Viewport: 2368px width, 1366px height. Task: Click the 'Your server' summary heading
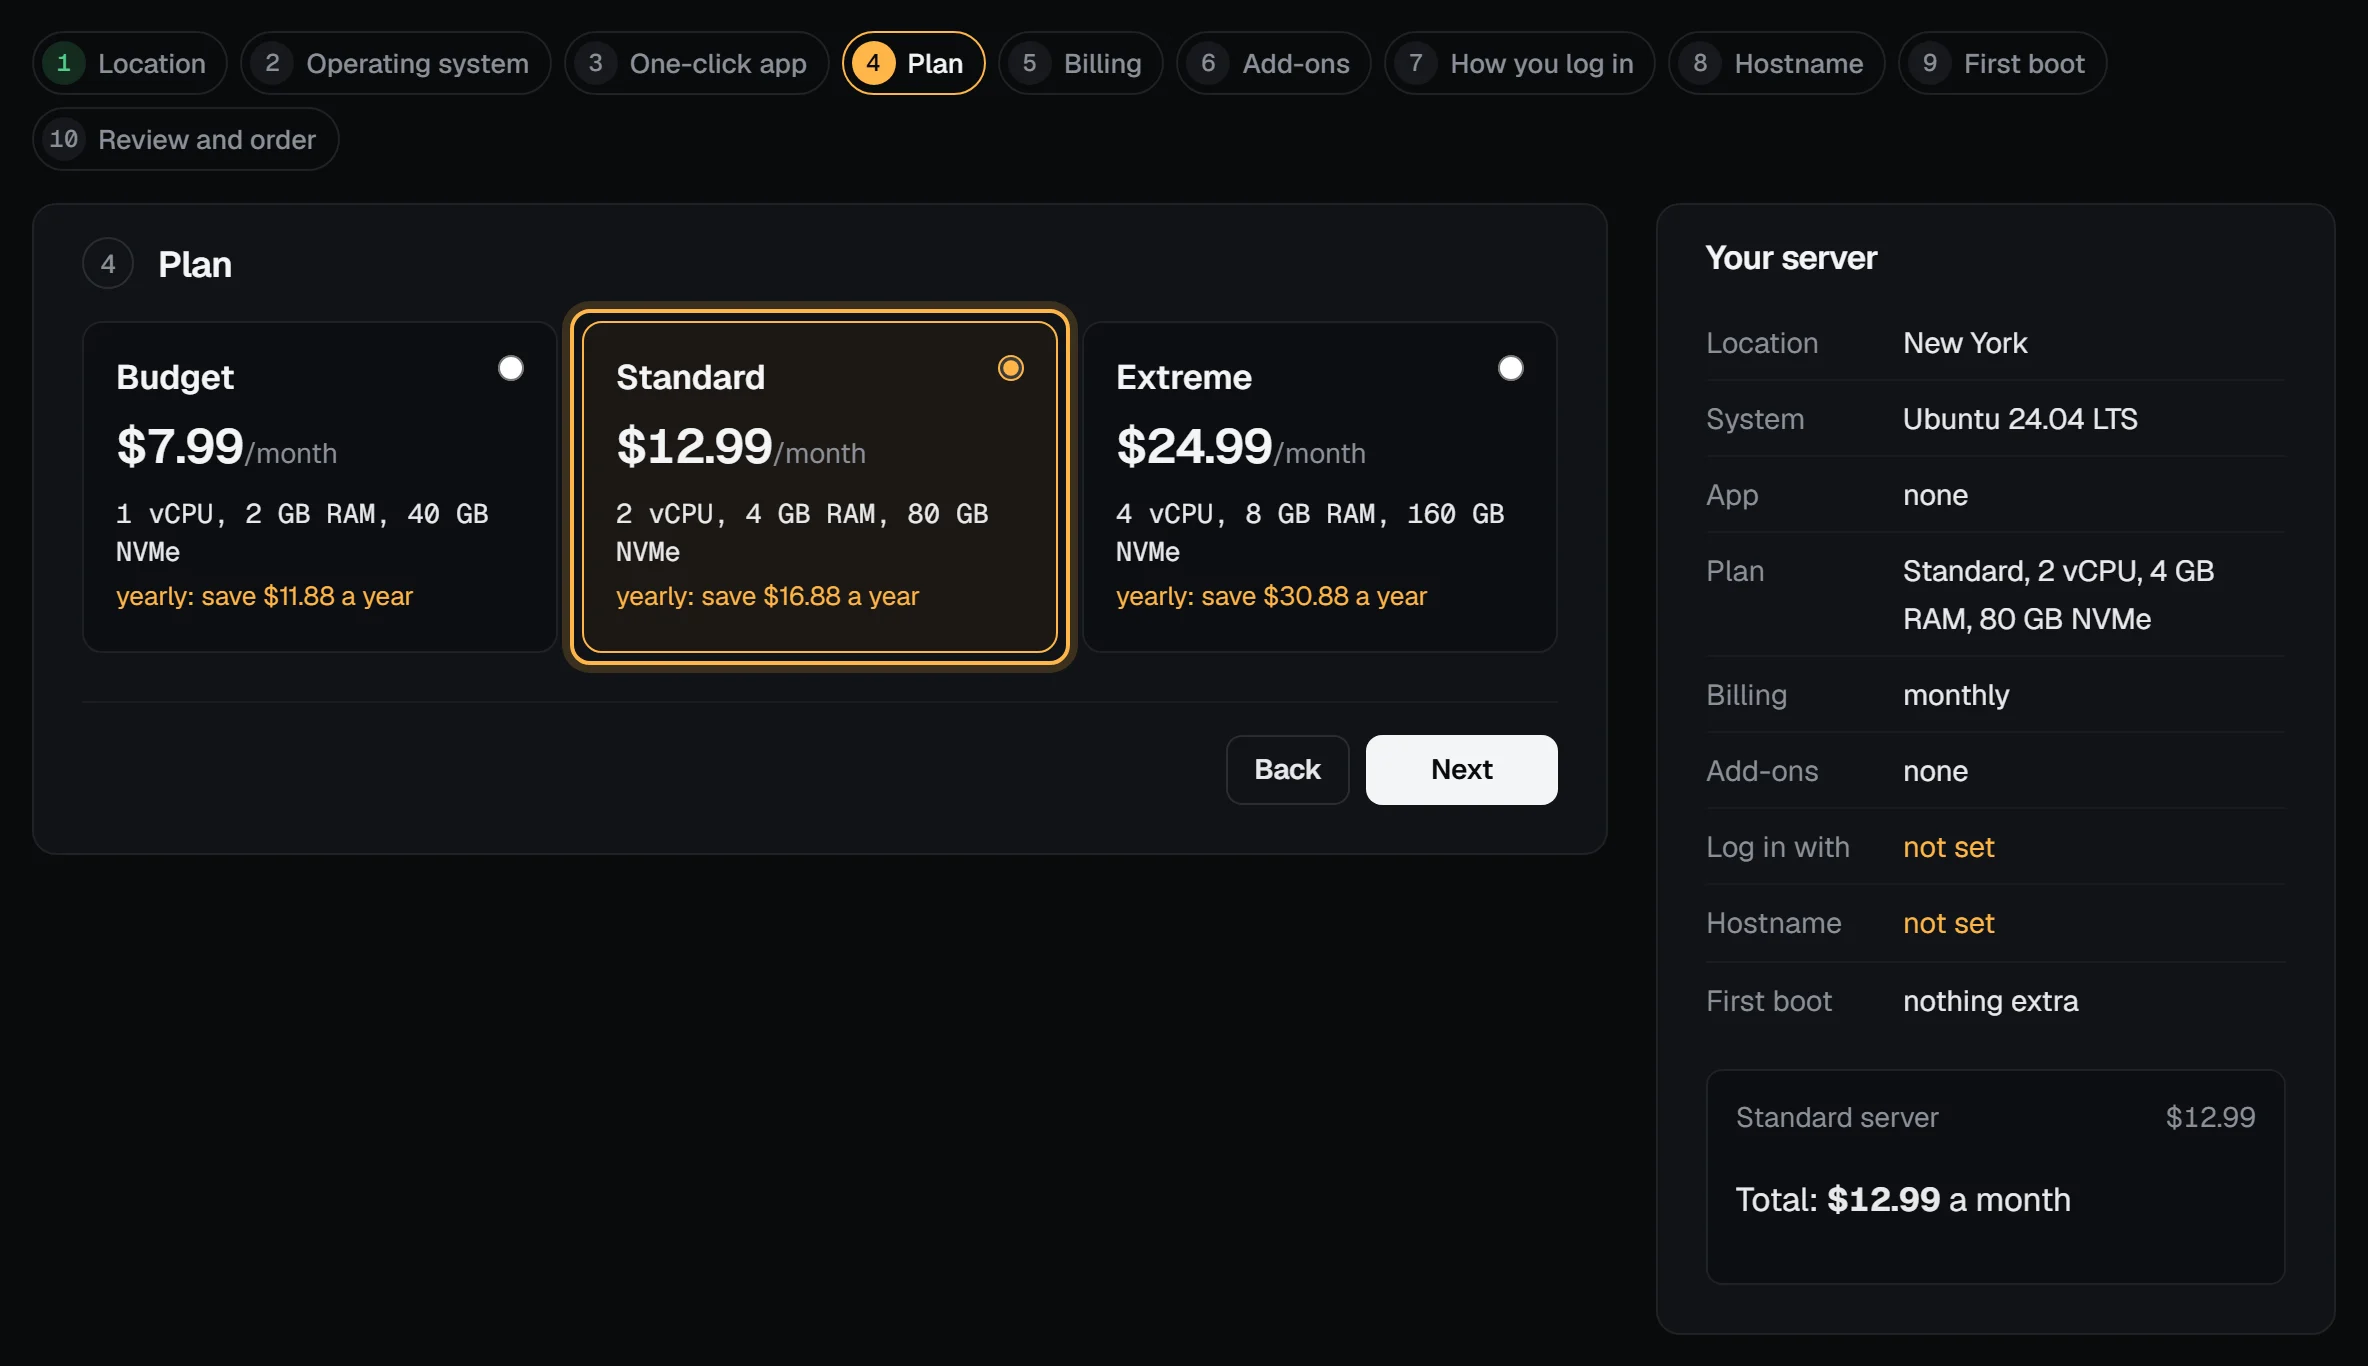[1791, 258]
